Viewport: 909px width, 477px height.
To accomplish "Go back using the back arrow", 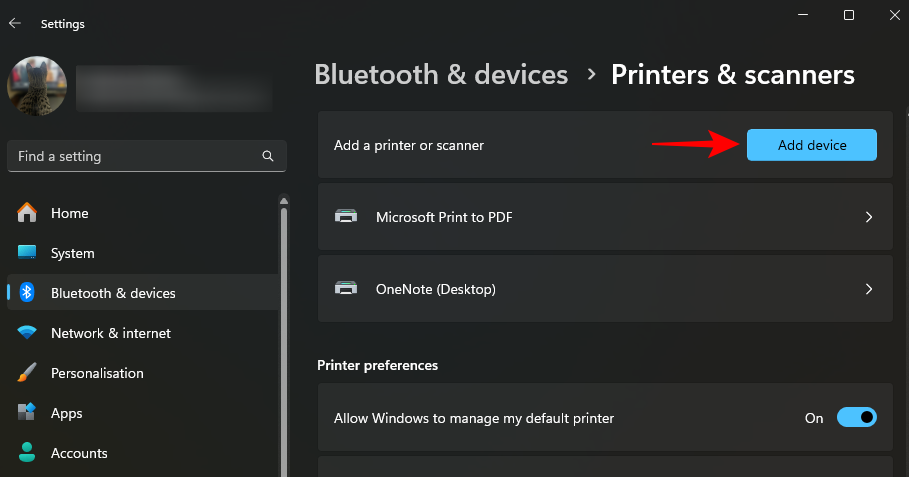I will [x=15, y=23].
